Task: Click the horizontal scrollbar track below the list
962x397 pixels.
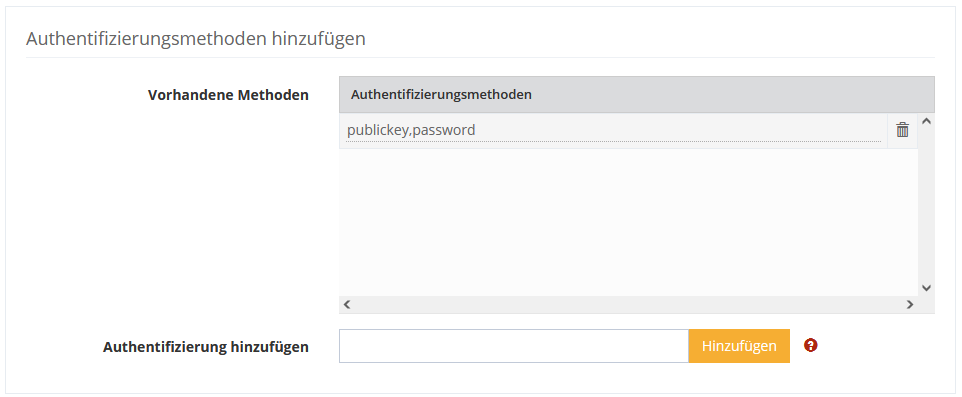Action: click(628, 304)
